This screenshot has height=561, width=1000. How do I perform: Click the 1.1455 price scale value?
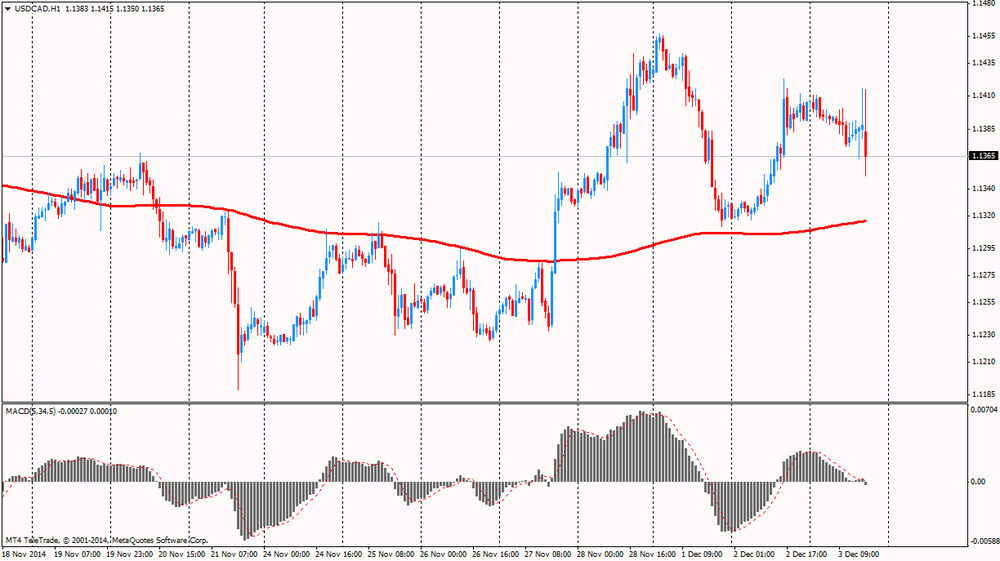(x=982, y=36)
